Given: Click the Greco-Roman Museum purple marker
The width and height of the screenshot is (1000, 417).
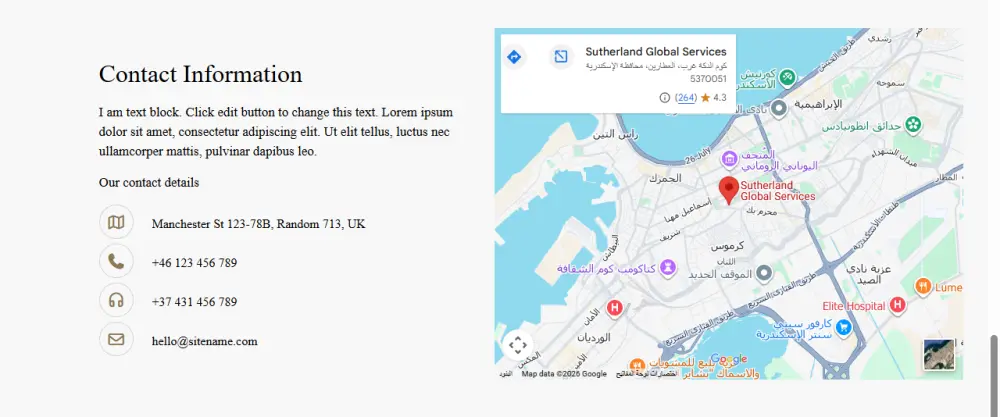Looking at the screenshot, I should 730,158.
